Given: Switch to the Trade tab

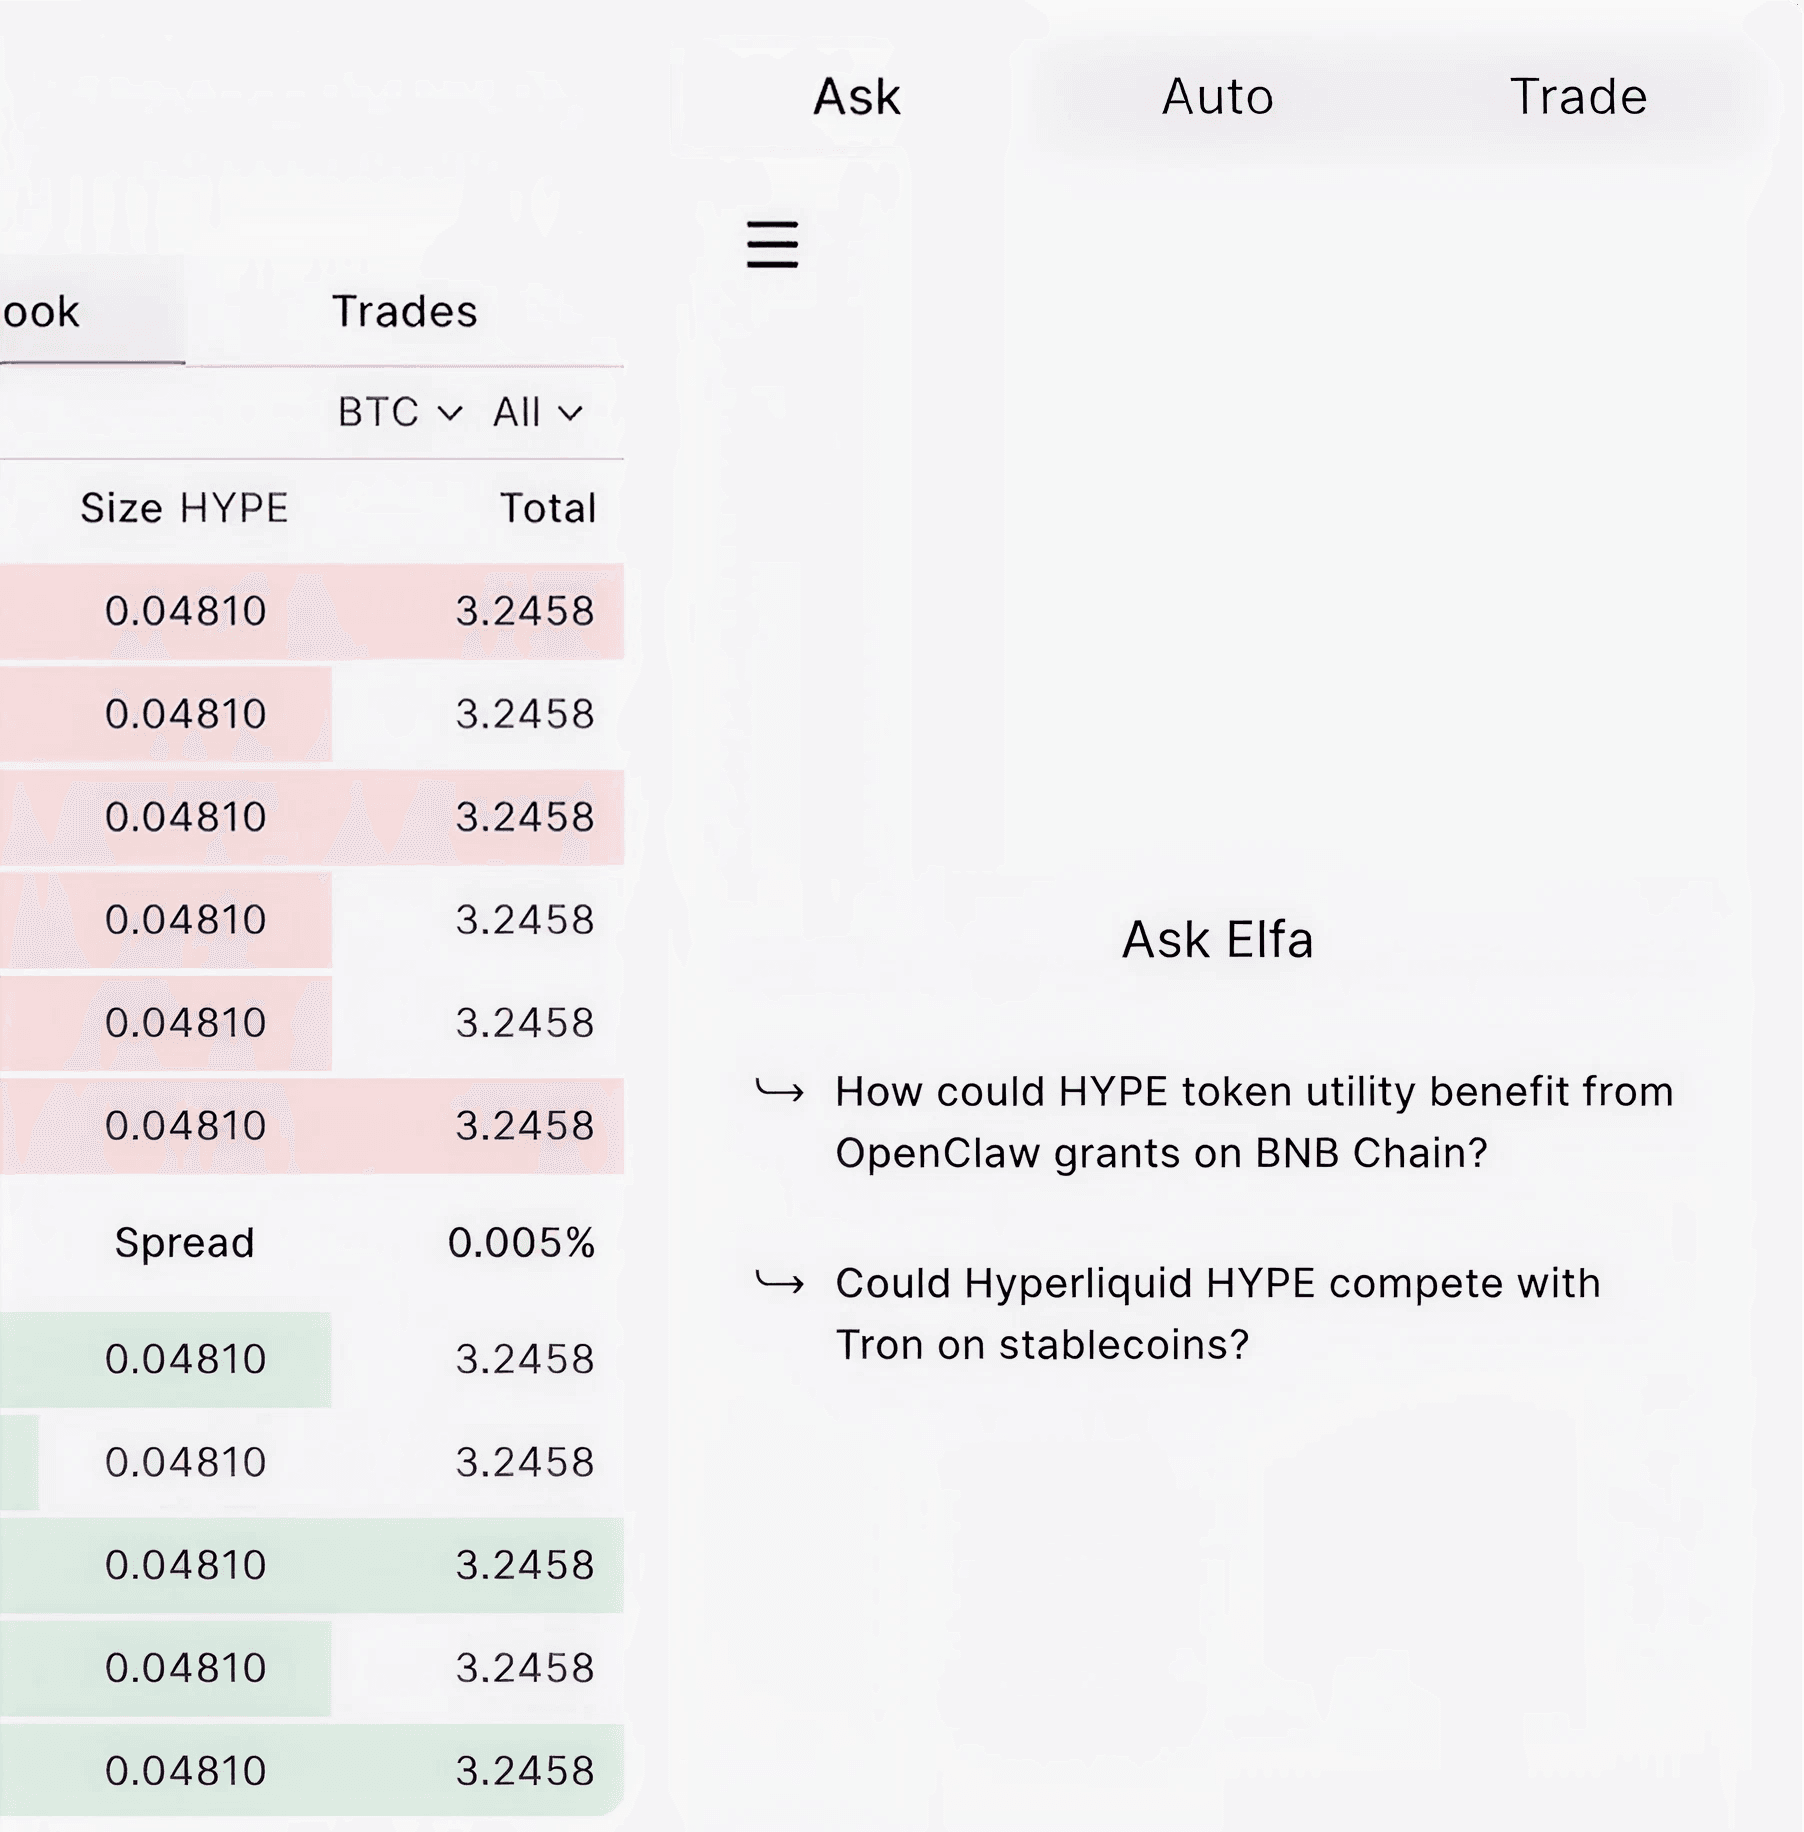Looking at the screenshot, I should [x=1580, y=97].
